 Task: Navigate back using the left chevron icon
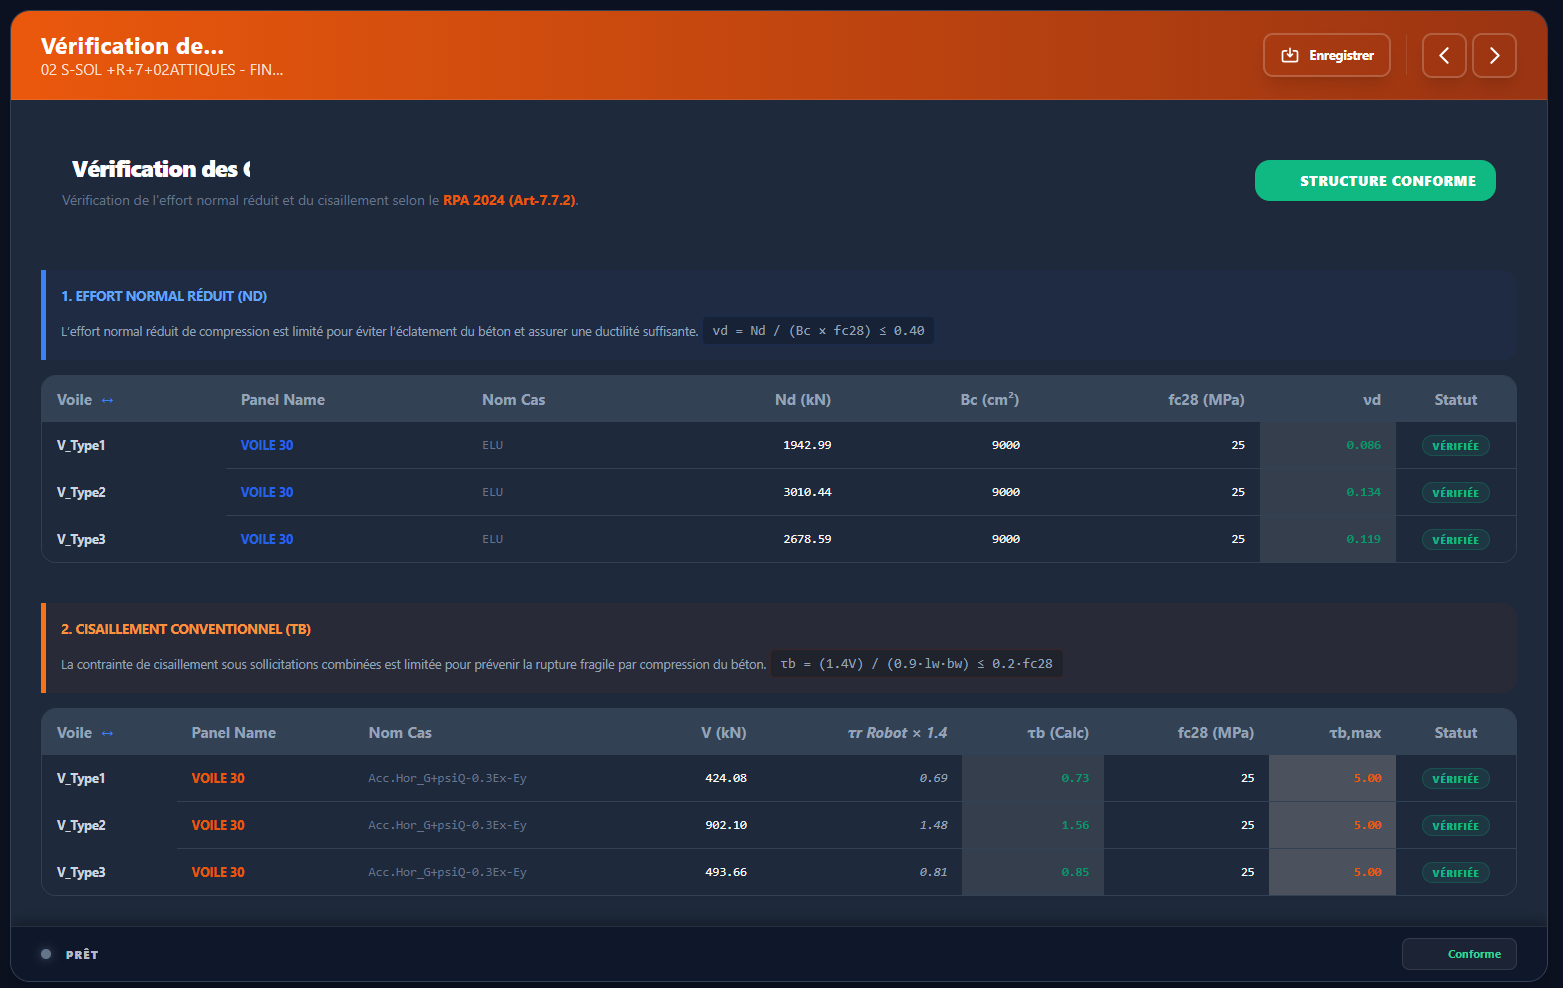coord(1444,55)
